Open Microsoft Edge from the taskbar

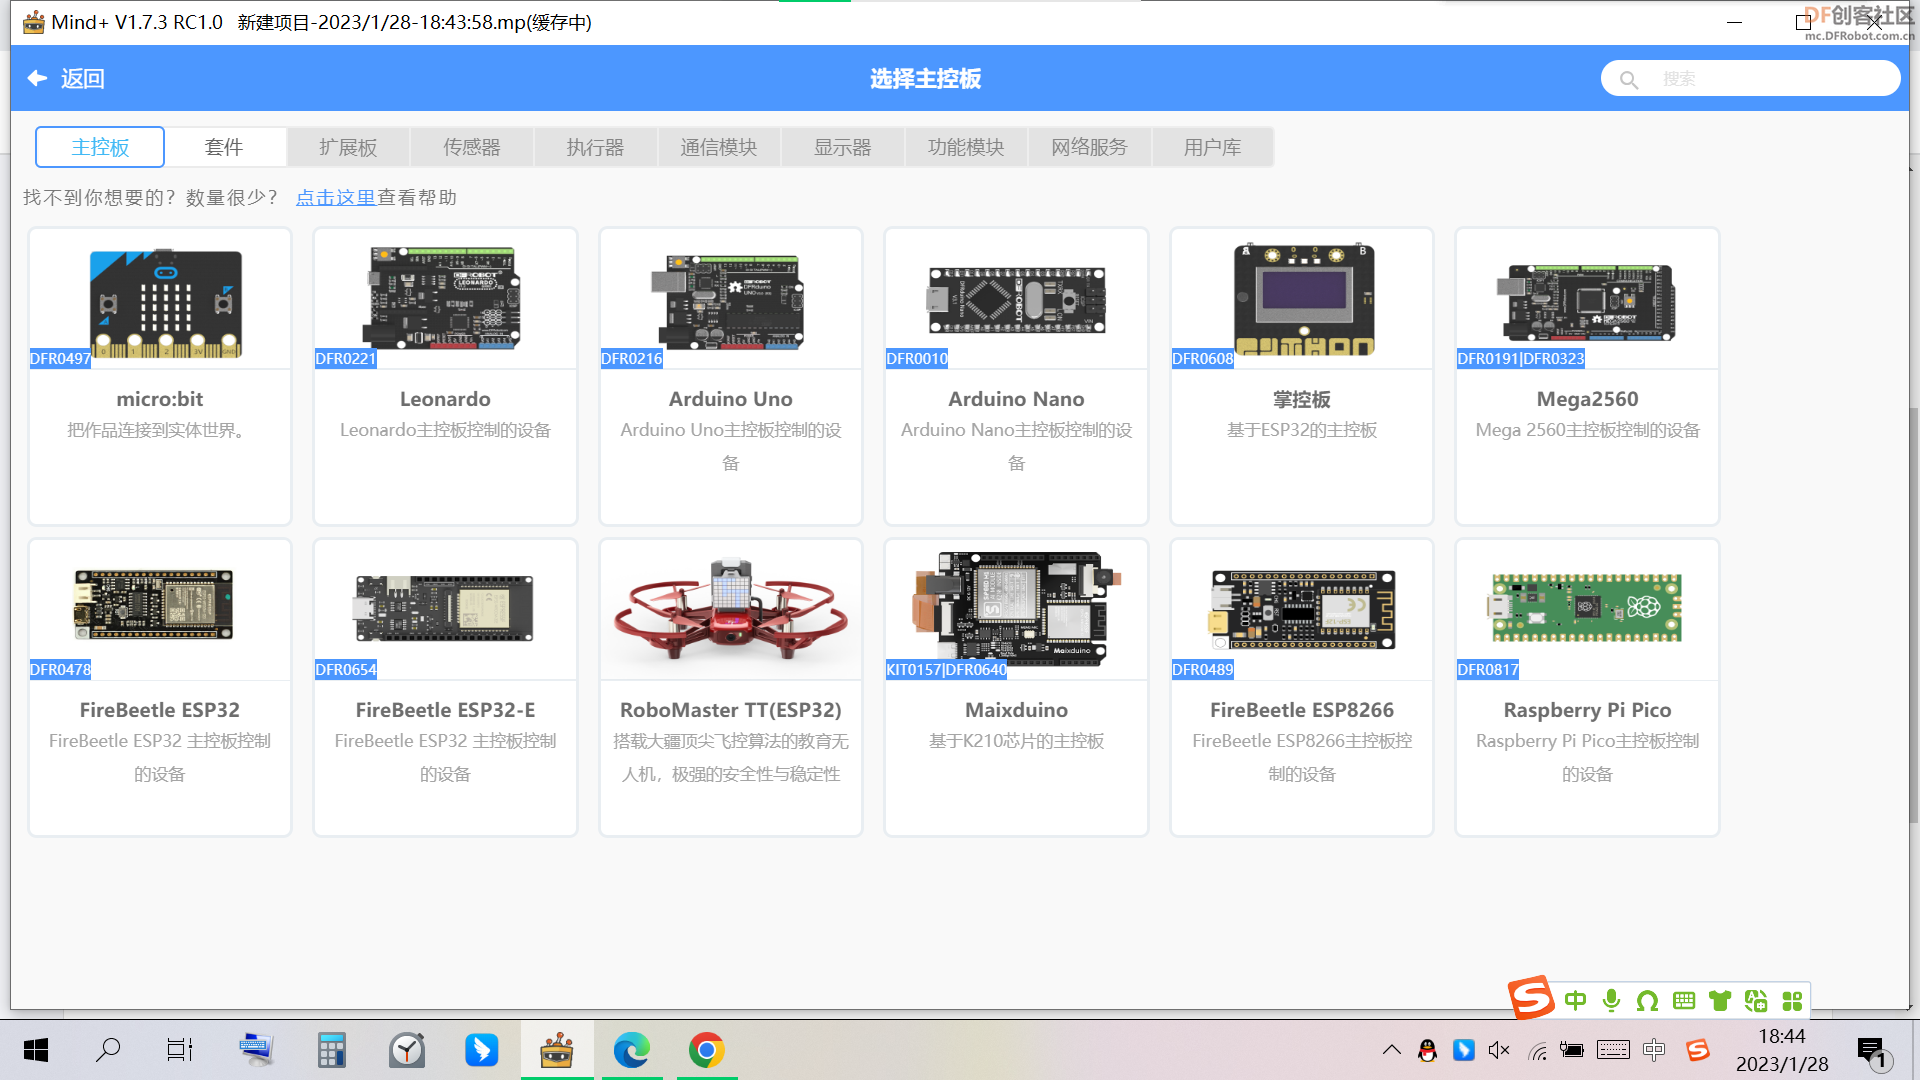[631, 1050]
